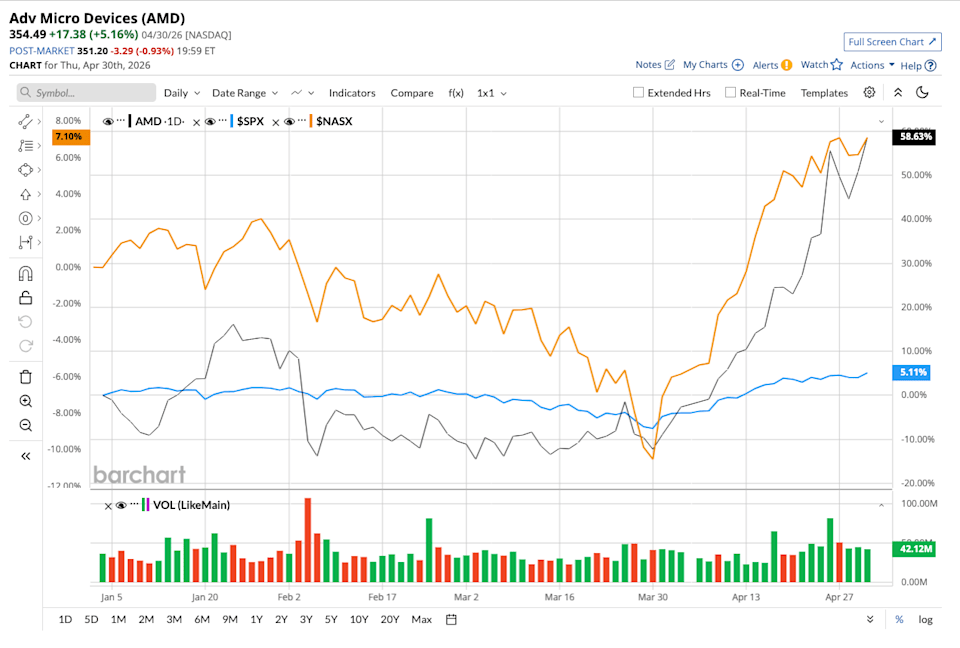Open the Date Range dropdown
This screenshot has height=648, width=960.
point(245,93)
